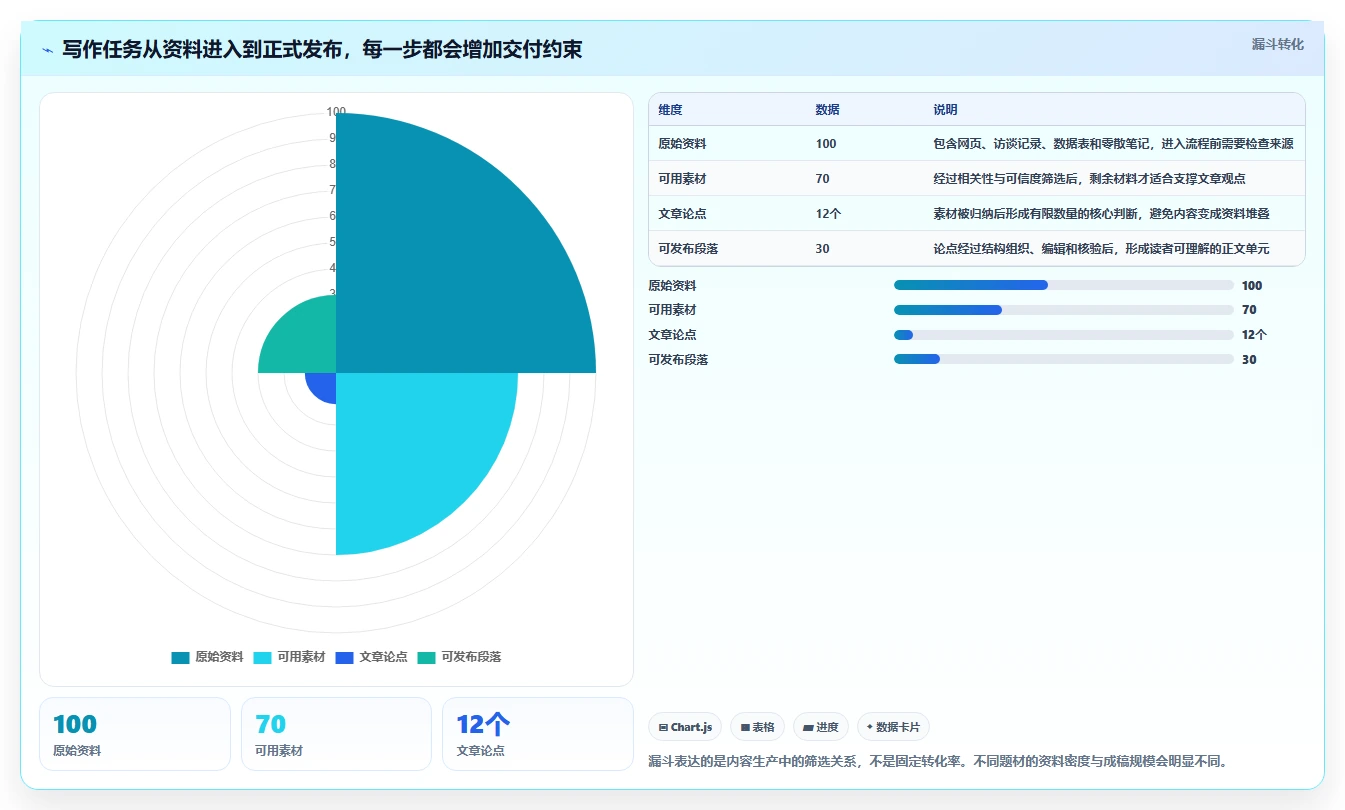Click the footnote beginning 漏斗表达的是
1345x810 pixels.
tap(938, 762)
